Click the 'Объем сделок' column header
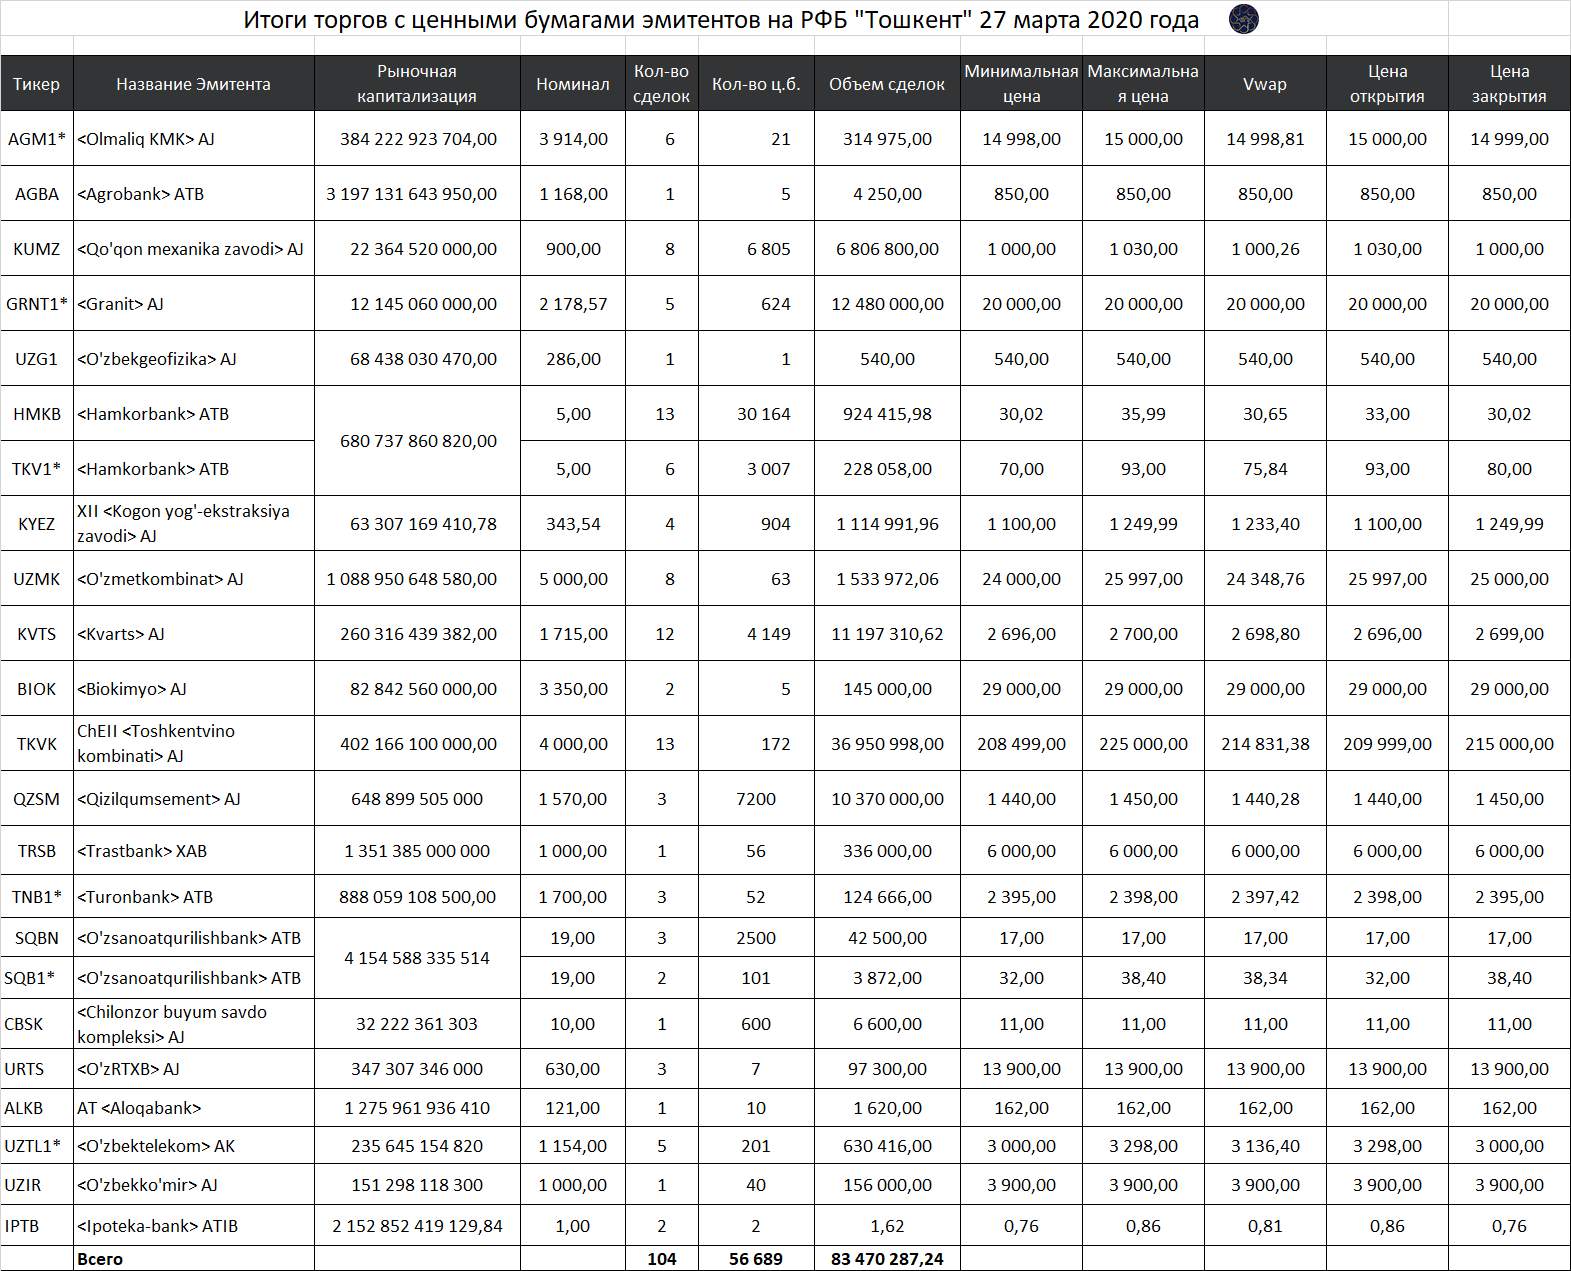 (x=887, y=84)
